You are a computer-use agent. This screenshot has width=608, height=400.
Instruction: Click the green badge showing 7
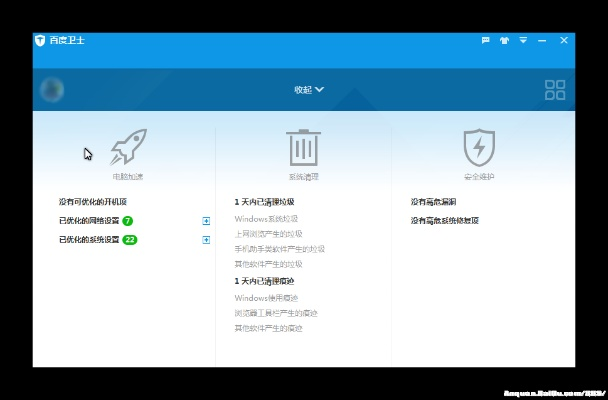click(128, 220)
